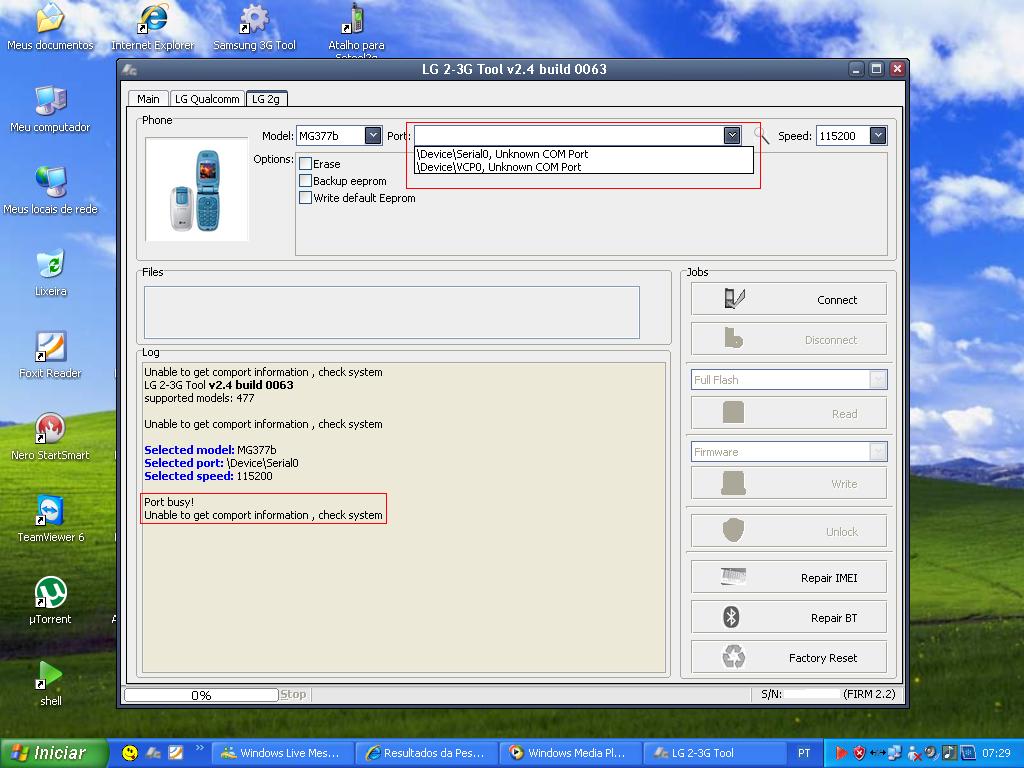The image size is (1024, 768).
Task: Click the S/N serial number field
Action: coord(812,694)
